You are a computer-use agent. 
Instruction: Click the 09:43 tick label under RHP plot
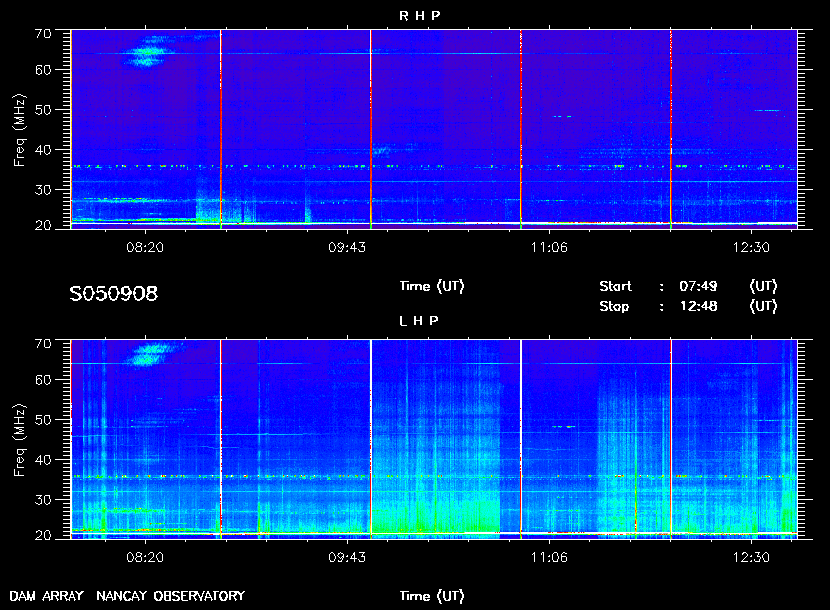pos(347,247)
